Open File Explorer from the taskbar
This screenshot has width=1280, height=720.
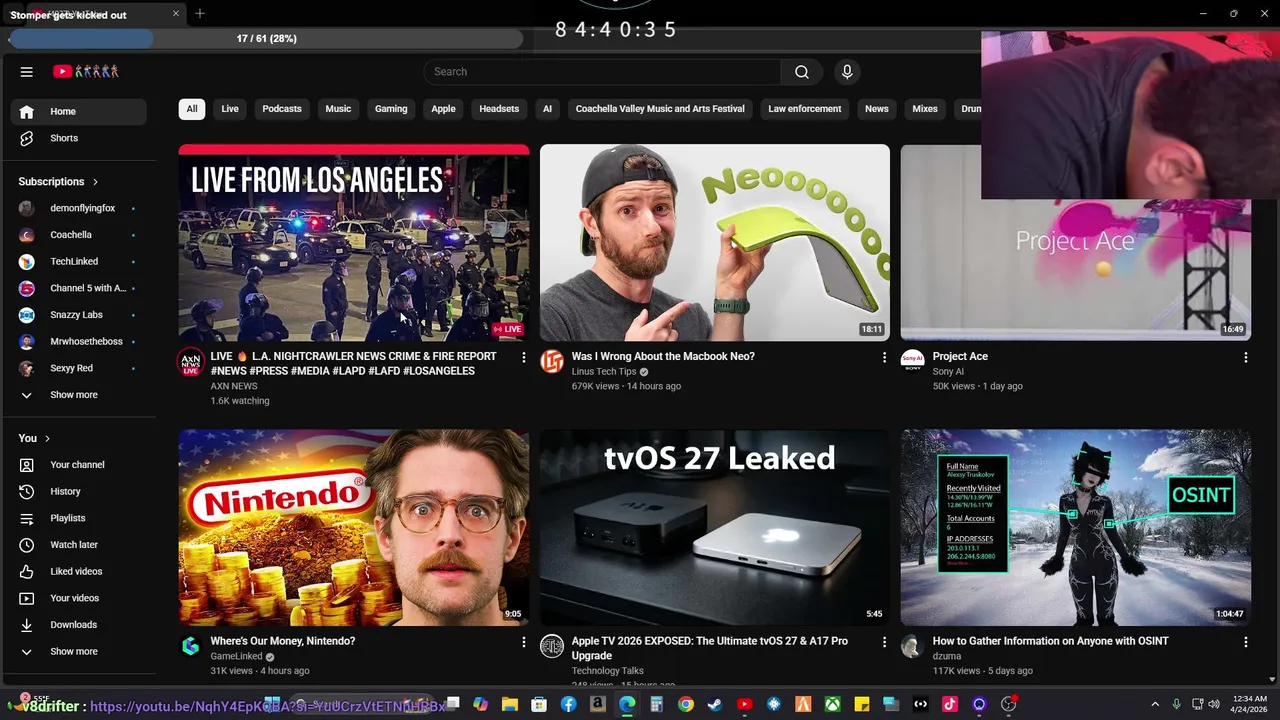[510, 705]
